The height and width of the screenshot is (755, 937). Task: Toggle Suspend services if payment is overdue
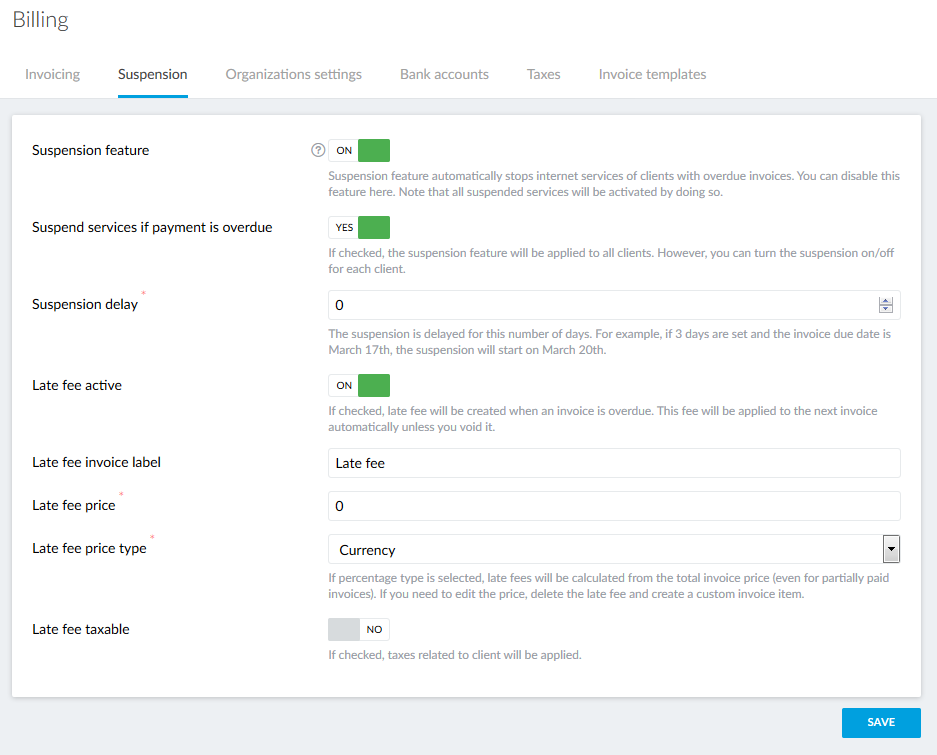[x=359, y=228]
